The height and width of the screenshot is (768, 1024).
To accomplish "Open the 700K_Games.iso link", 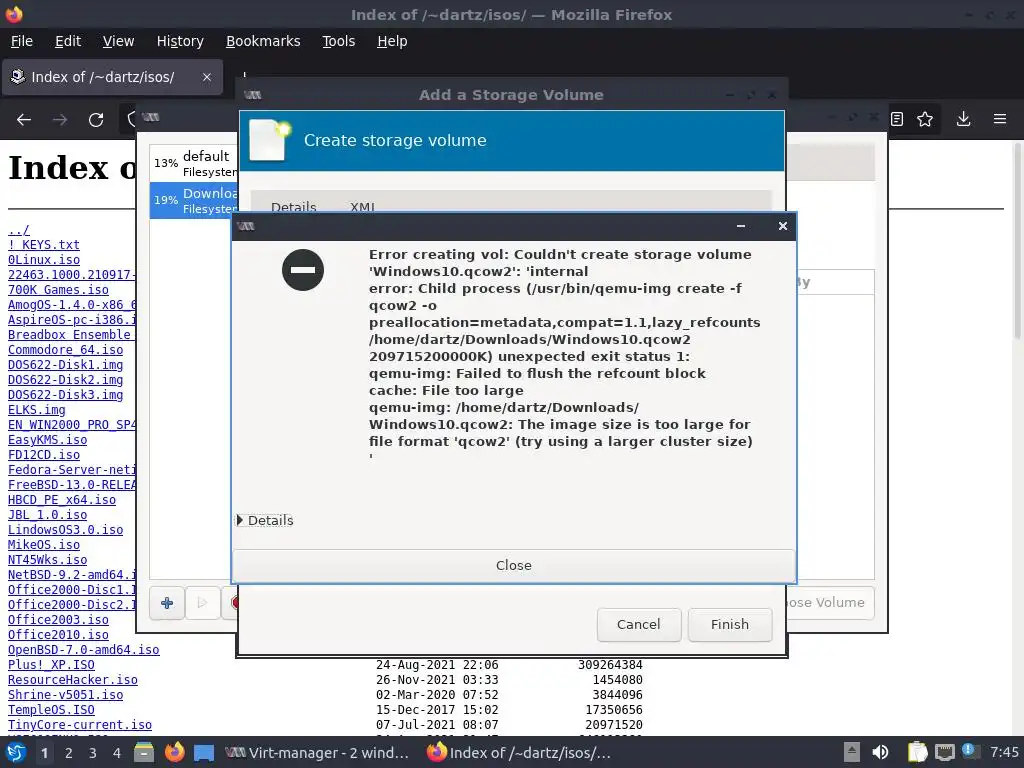I will tap(58, 290).
